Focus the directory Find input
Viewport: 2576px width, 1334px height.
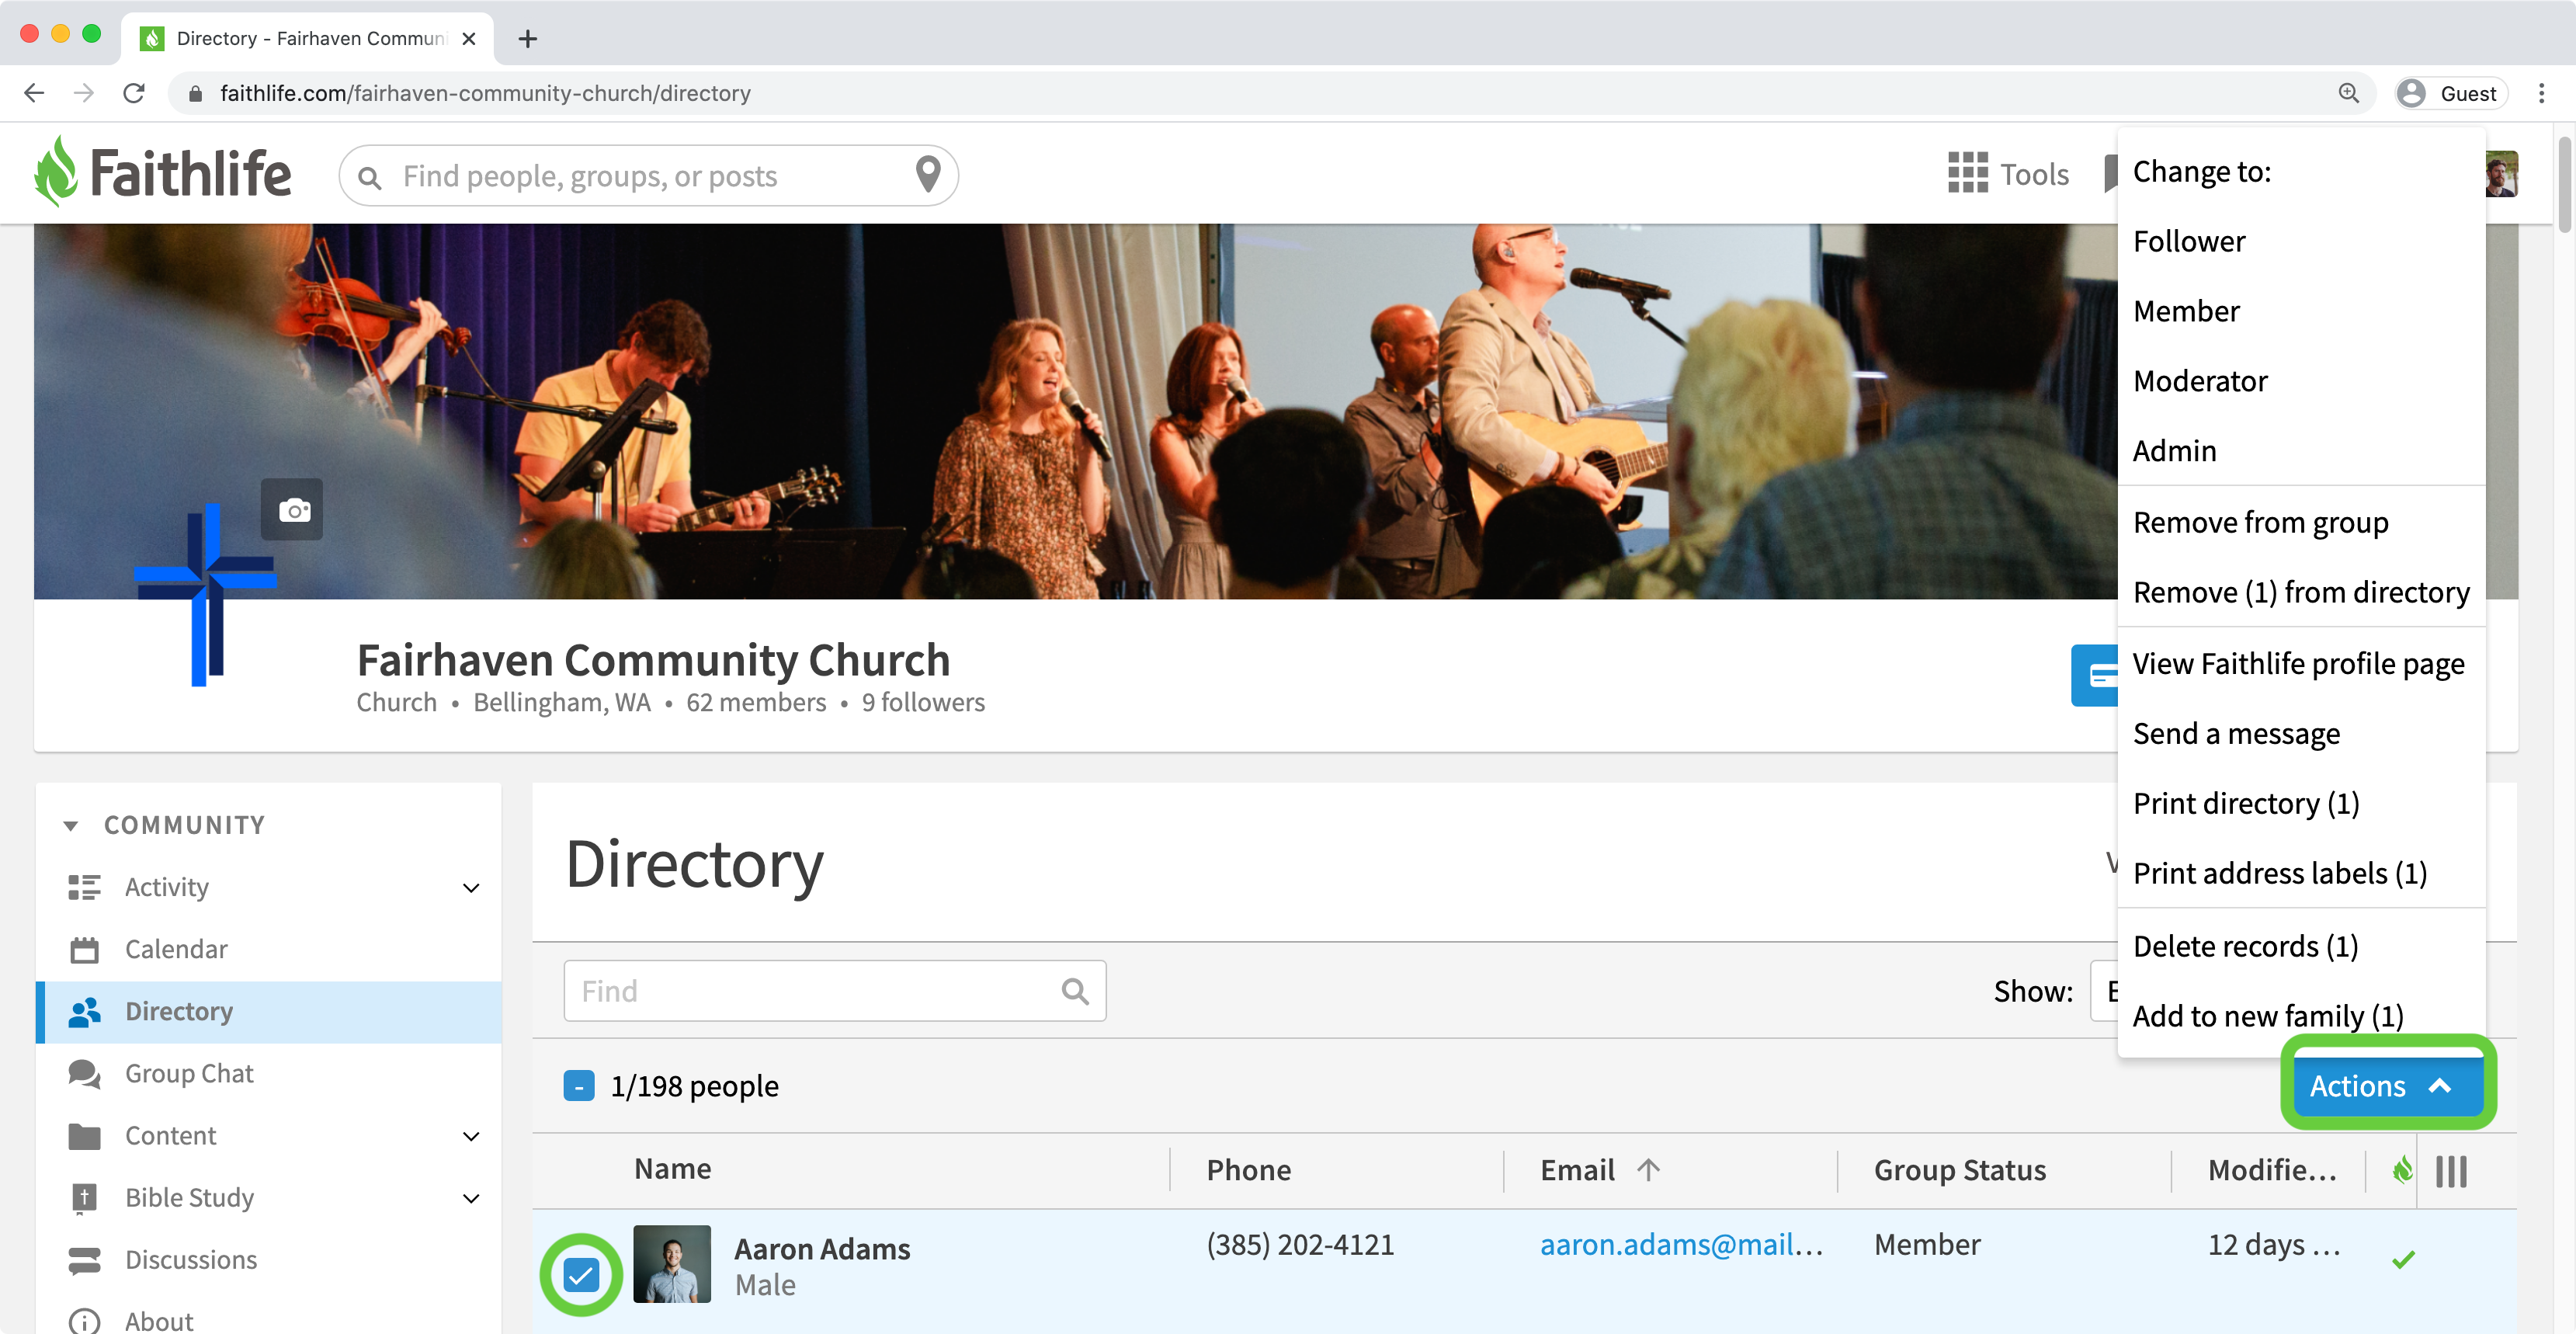(x=834, y=991)
